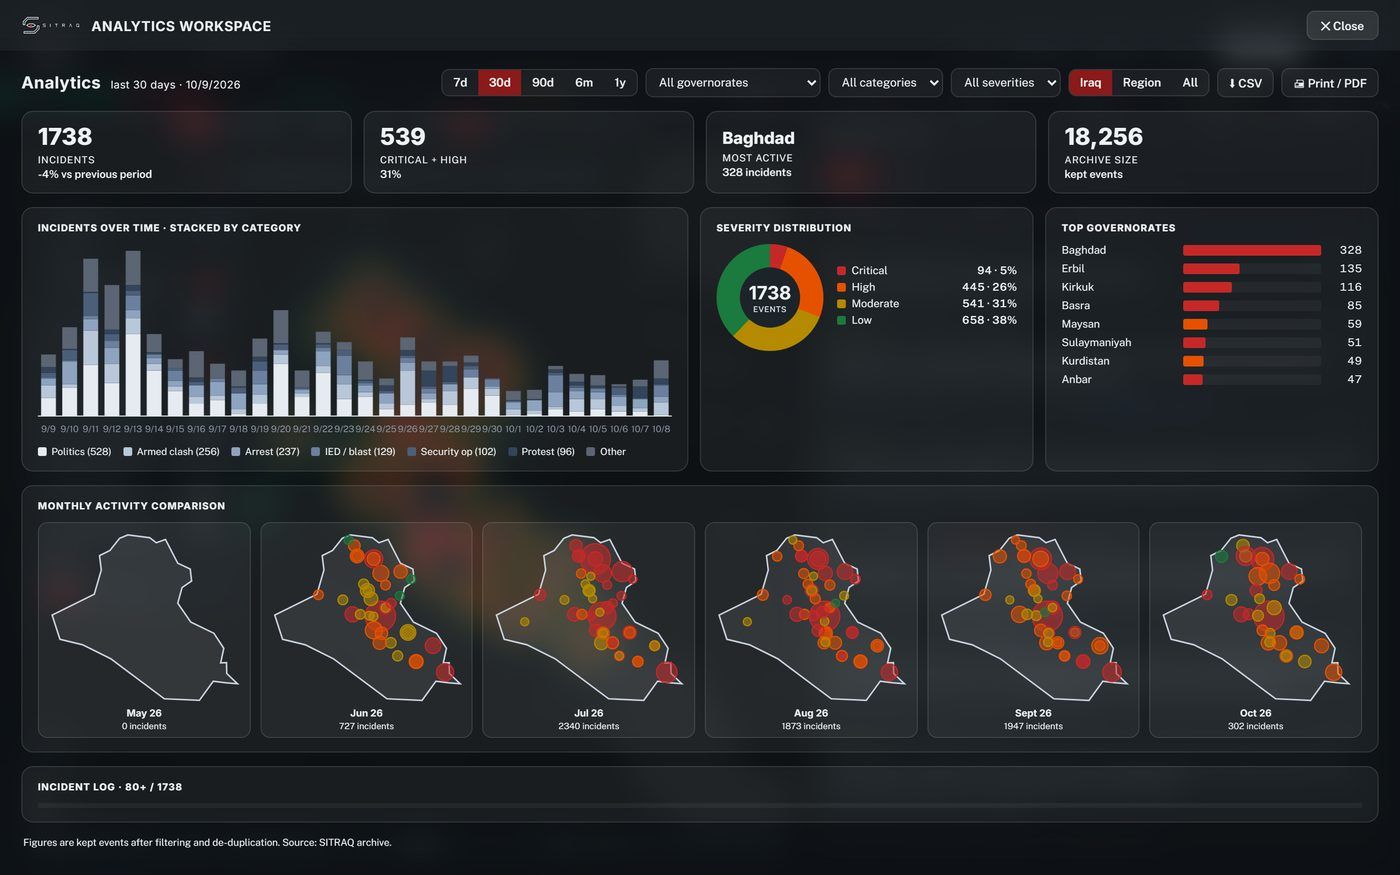This screenshot has width=1400, height=875.
Task: Select the Iraq scope toggle
Action: pos(1091,83)
